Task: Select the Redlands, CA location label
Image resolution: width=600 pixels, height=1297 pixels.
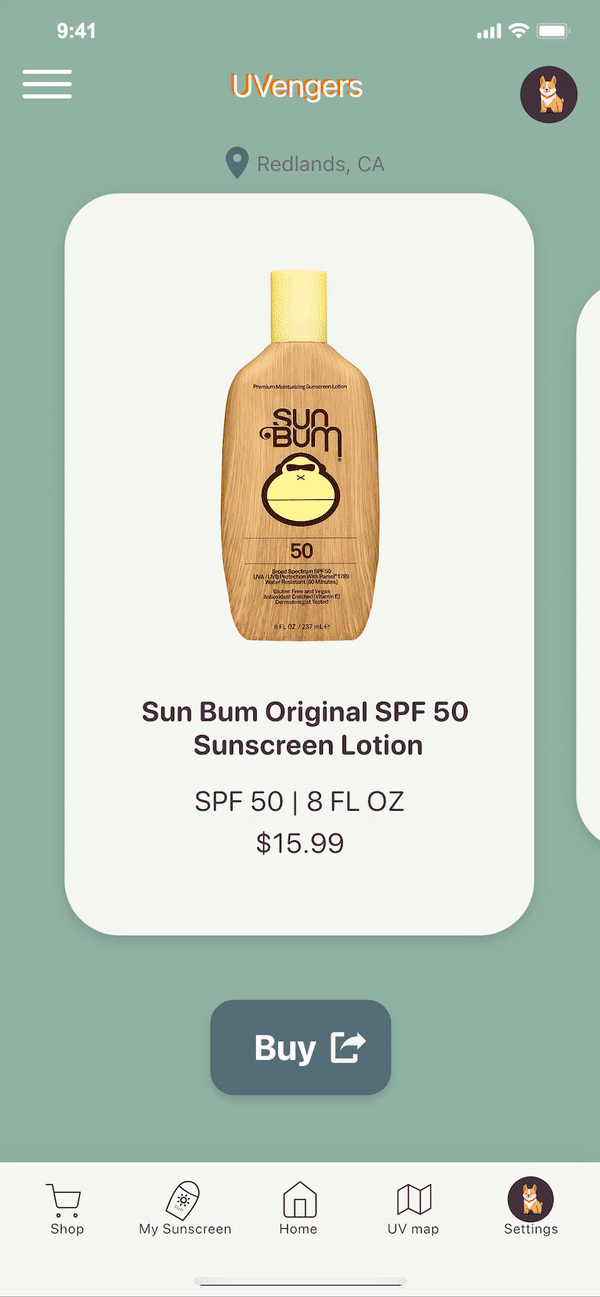Action: pyautogui.click(x=320, y=164)
